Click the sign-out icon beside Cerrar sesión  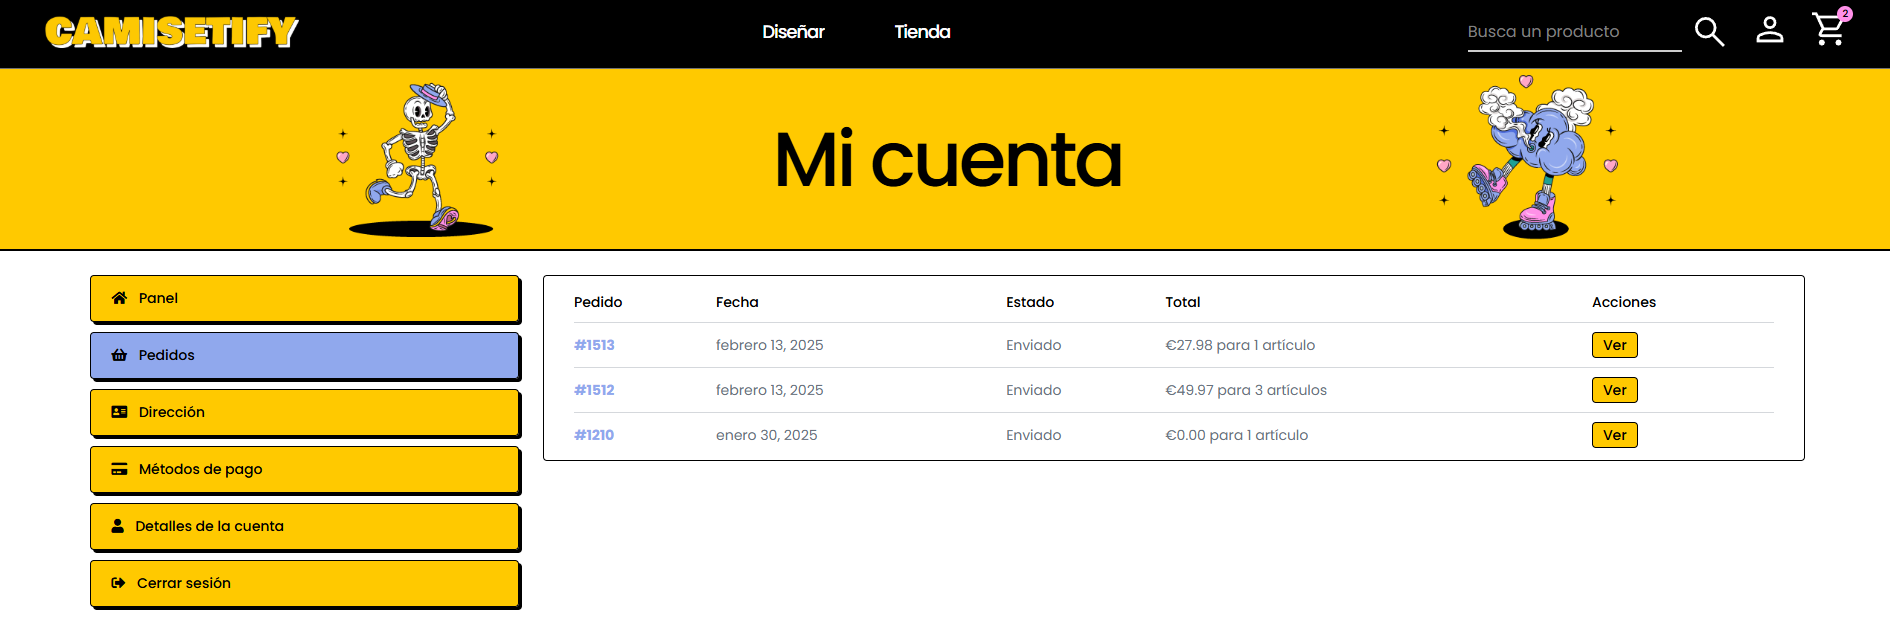[x=118, y=583]
